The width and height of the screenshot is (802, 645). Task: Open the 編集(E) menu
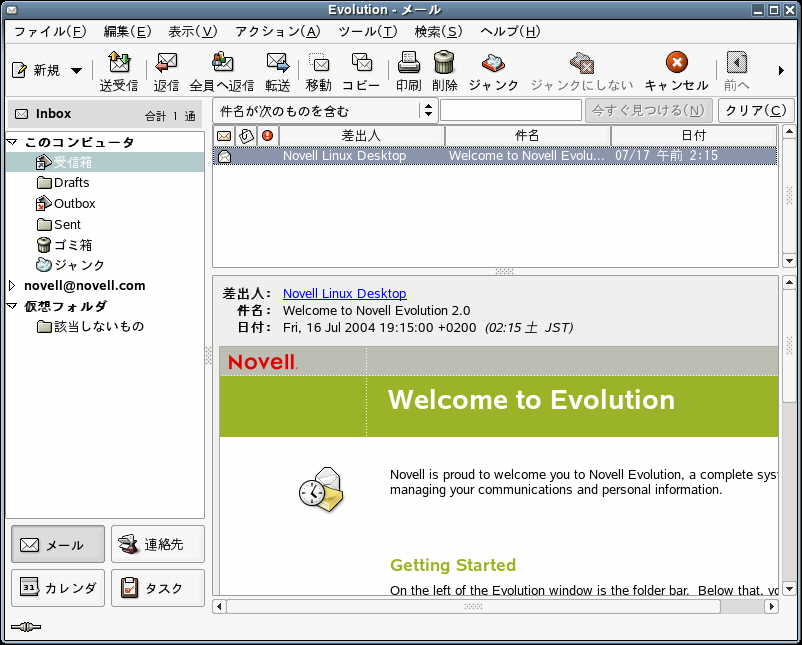[x=127, y=32]
